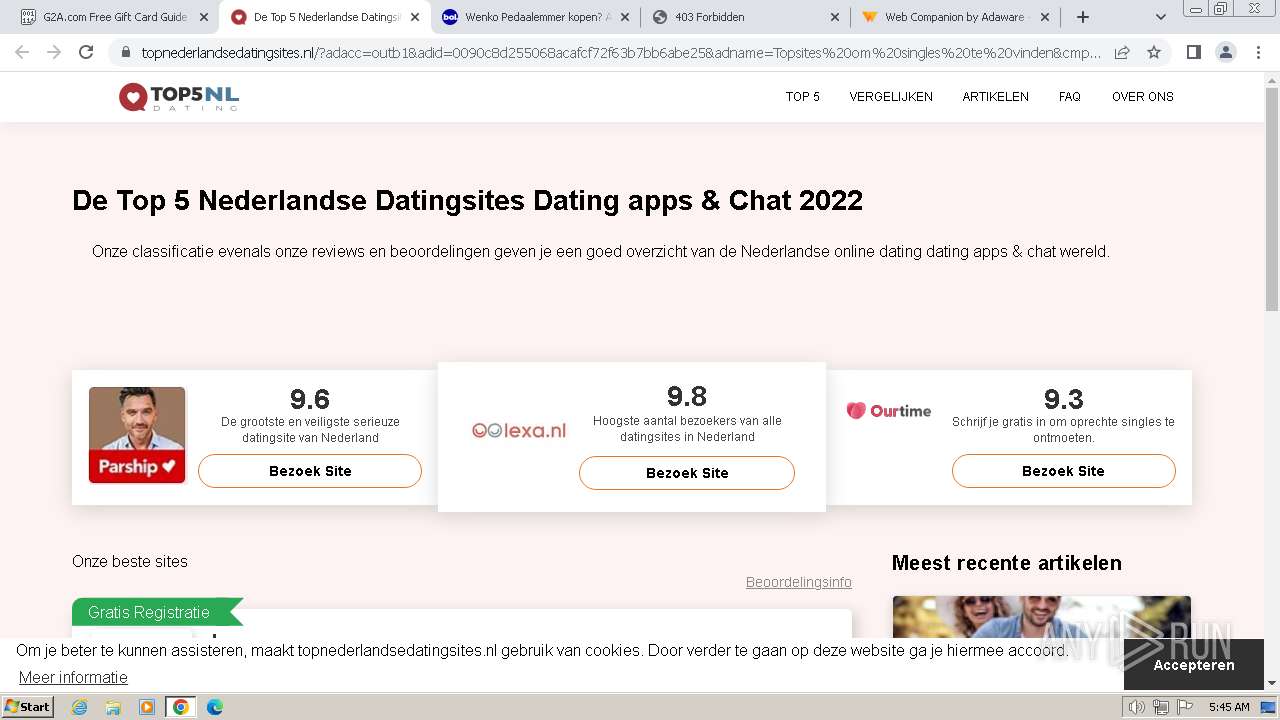This screenshot has height=720, width=1280.
Task: Open the Meer informatie cookie link
Action: pyautogui.click(x=73, y=678)
